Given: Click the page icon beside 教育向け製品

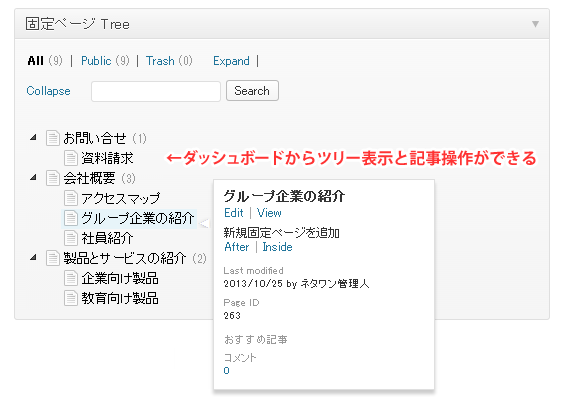Looking at the screenshot, I should 71,298.
